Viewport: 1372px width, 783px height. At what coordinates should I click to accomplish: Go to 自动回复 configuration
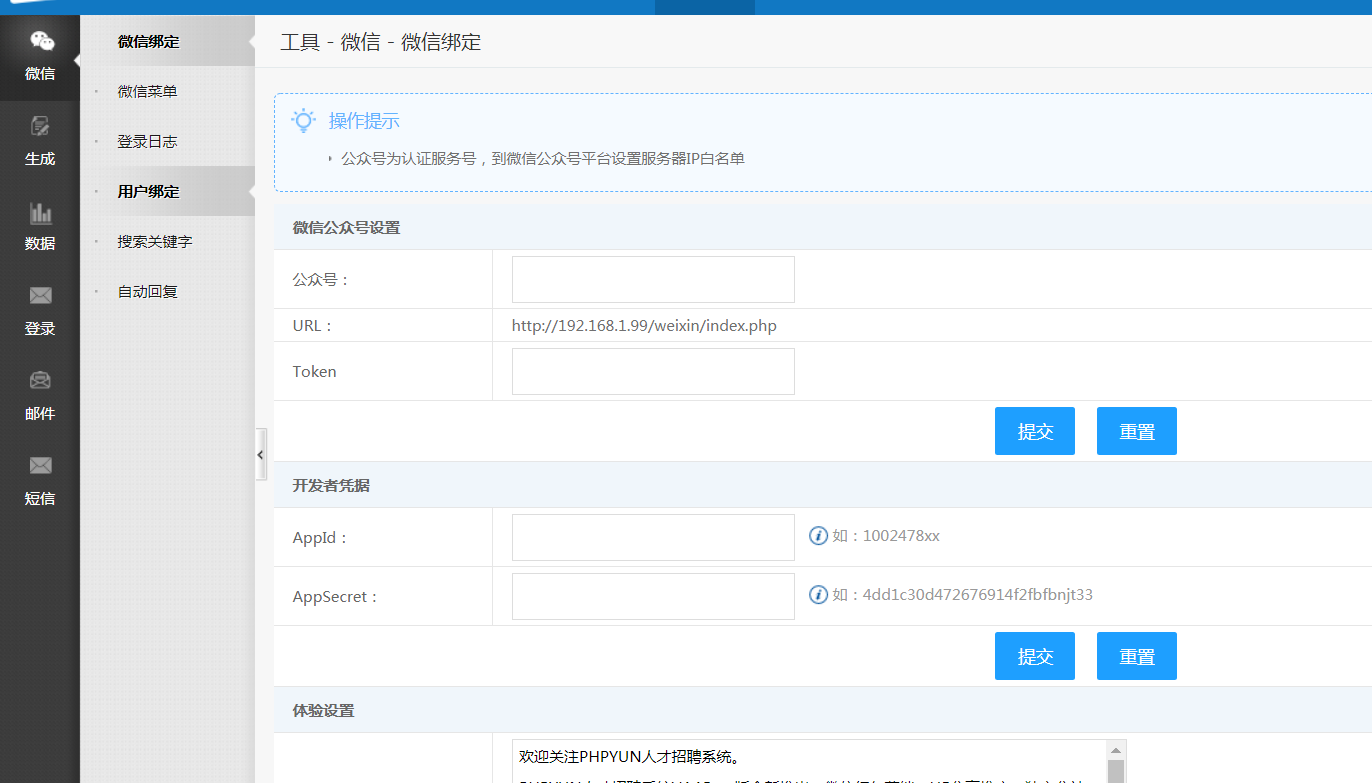coord(145,291)
